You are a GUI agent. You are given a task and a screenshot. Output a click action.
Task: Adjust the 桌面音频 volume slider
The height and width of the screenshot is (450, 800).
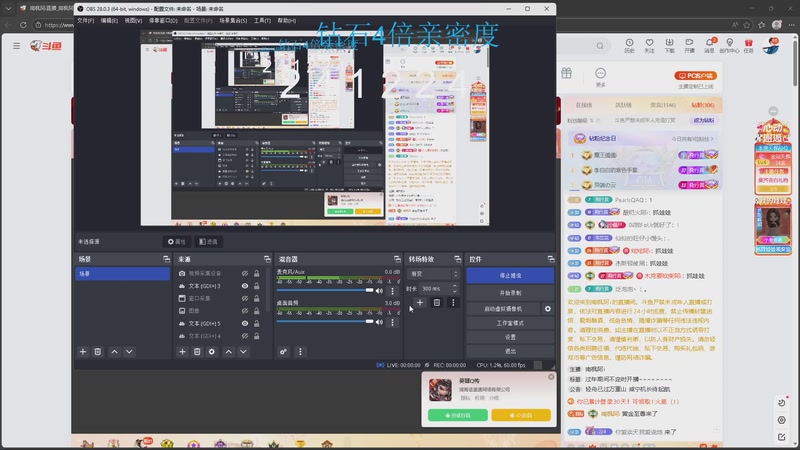(x=325, y=321)
